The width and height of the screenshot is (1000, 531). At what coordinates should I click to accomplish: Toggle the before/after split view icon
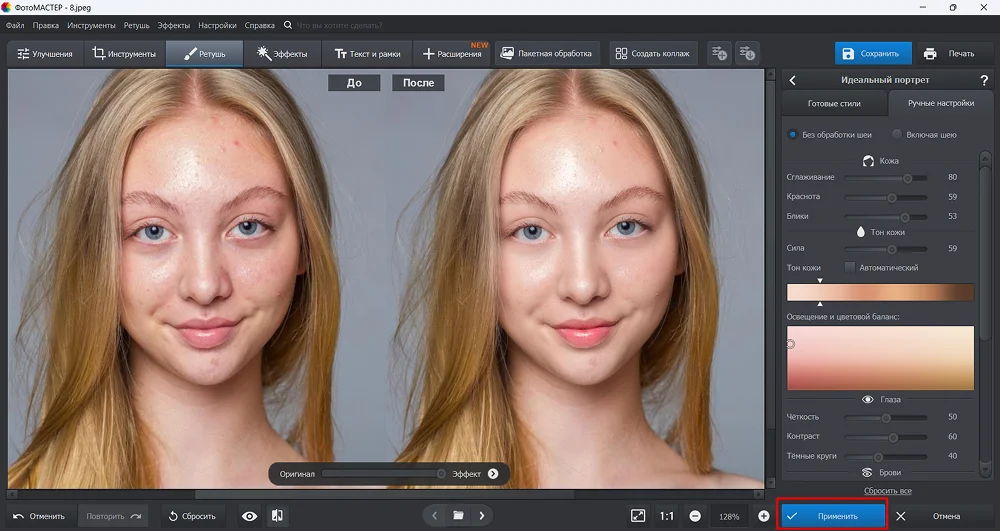pos(277,516)
